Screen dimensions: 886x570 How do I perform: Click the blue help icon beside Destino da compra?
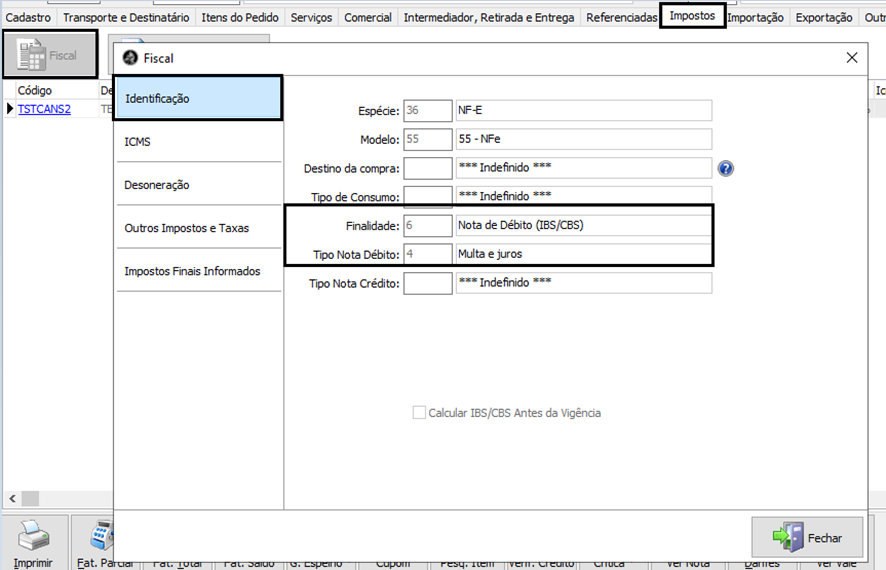pyautogui.click(x=726, y=168)
